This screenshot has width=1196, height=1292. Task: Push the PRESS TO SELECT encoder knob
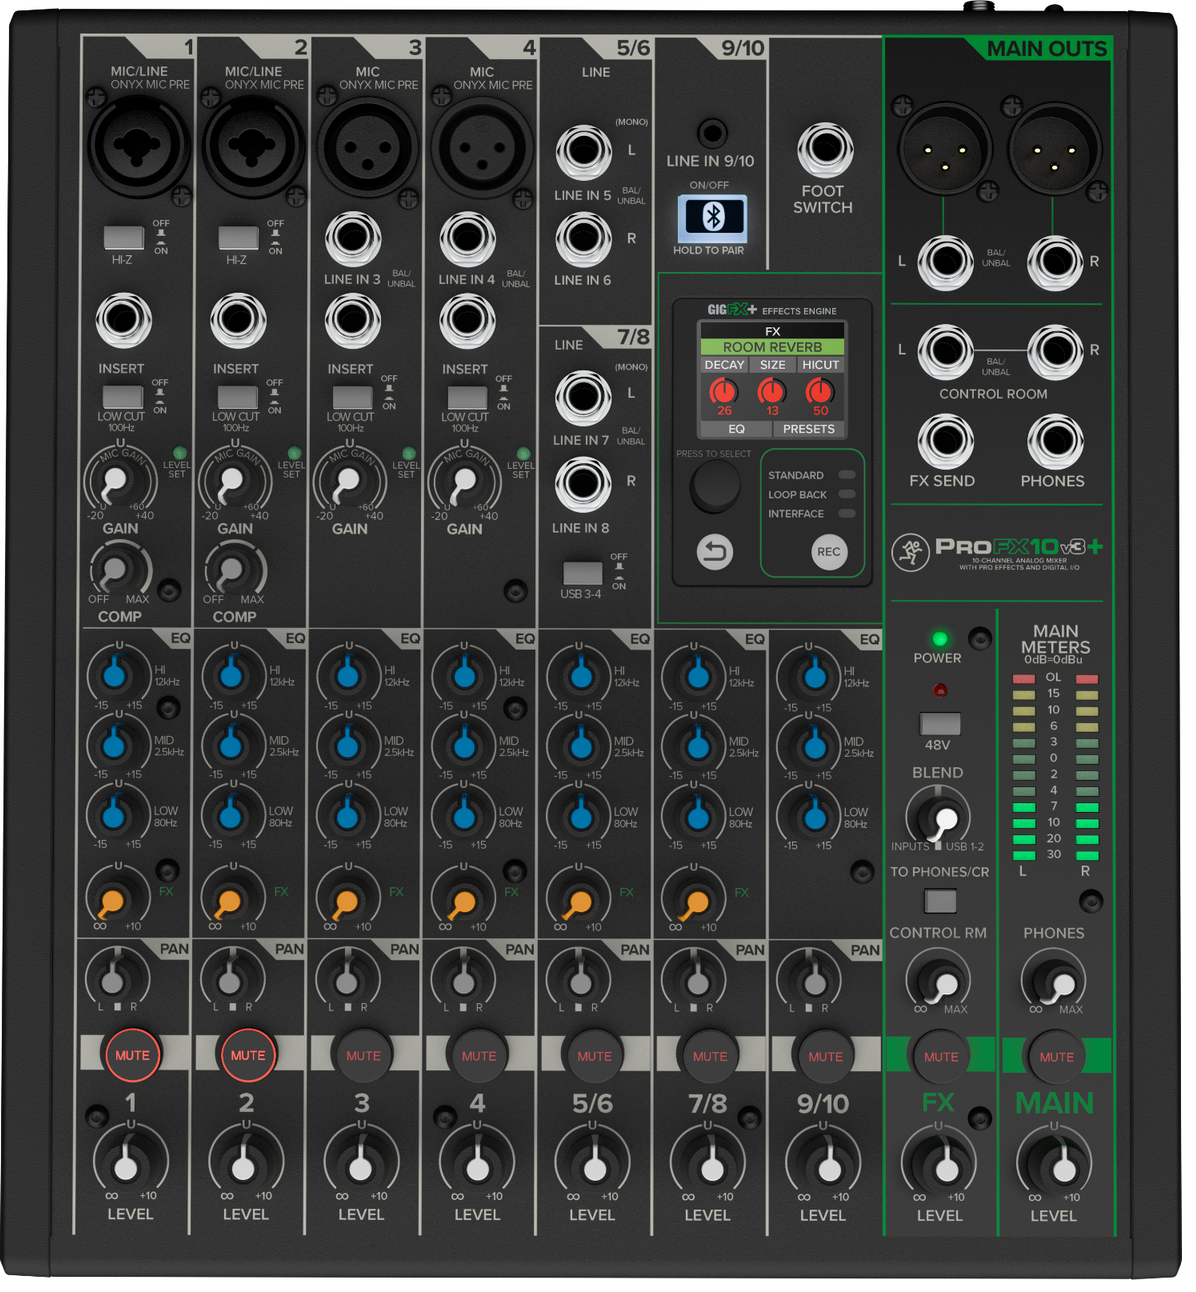(715, 487)
